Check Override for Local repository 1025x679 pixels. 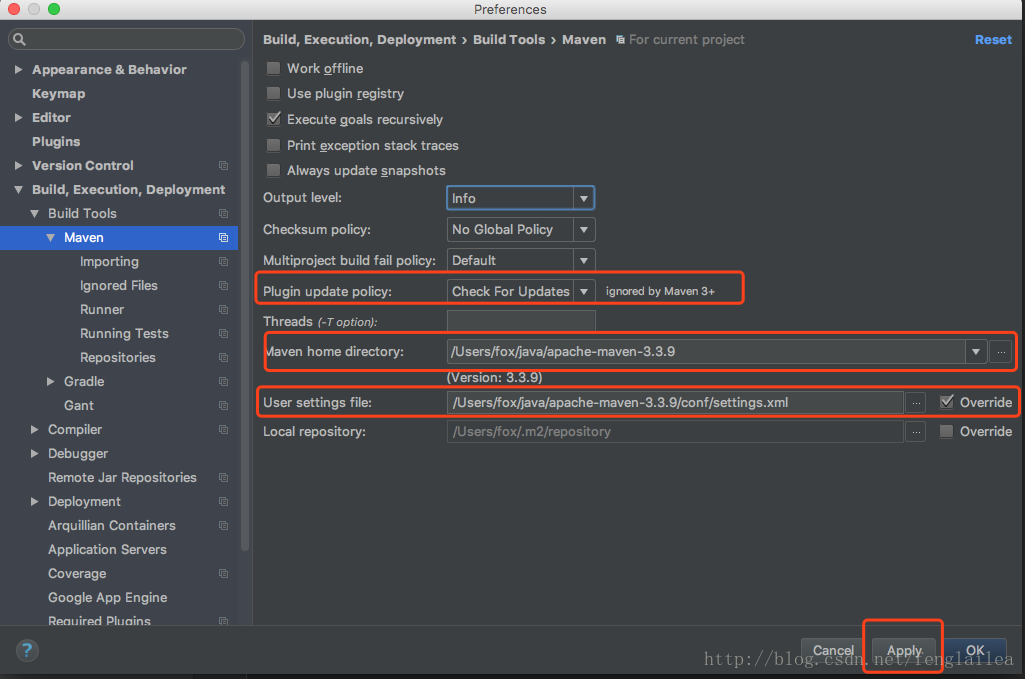946,431
